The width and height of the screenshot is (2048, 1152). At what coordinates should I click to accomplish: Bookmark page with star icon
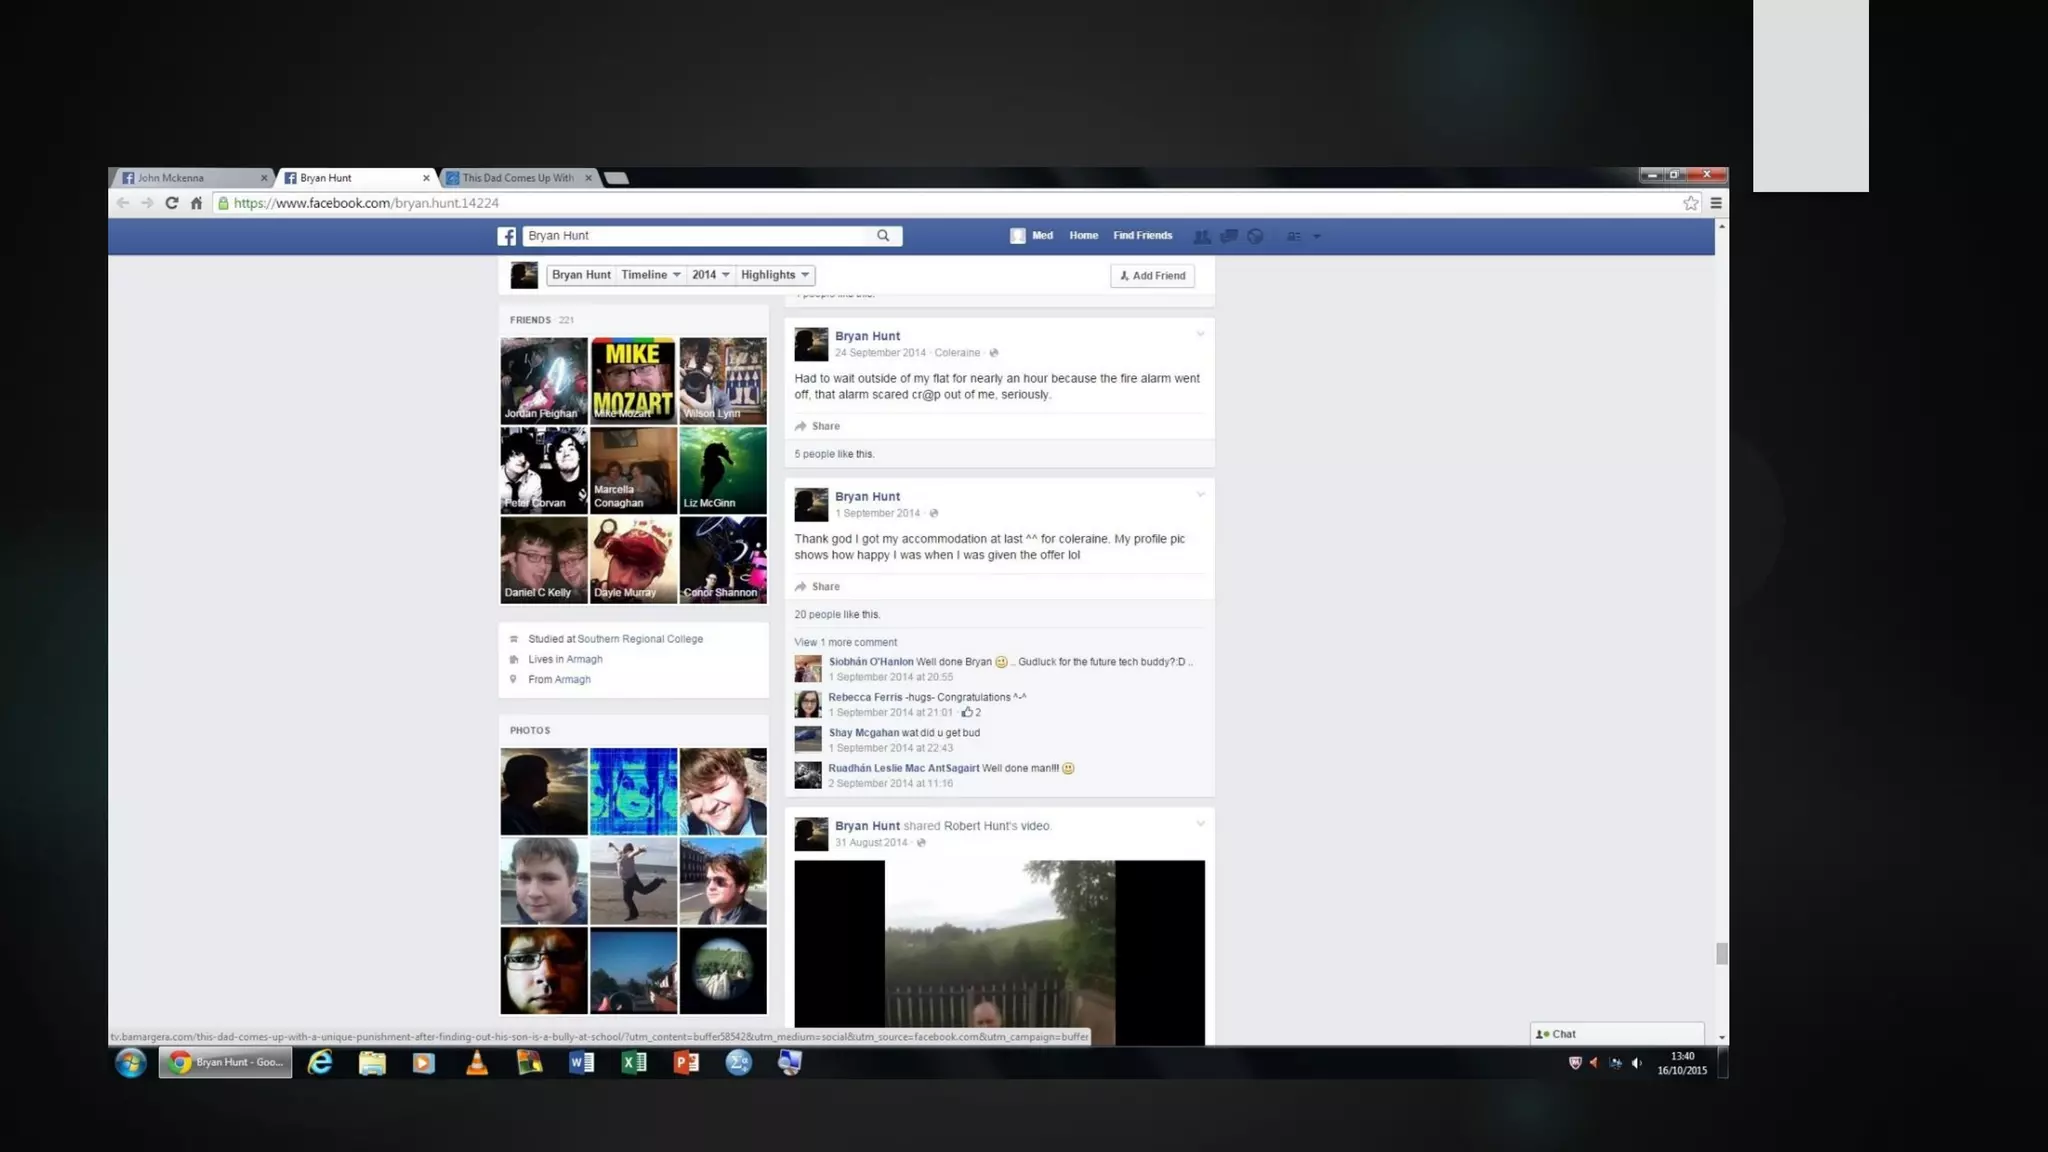(1690, 203)
